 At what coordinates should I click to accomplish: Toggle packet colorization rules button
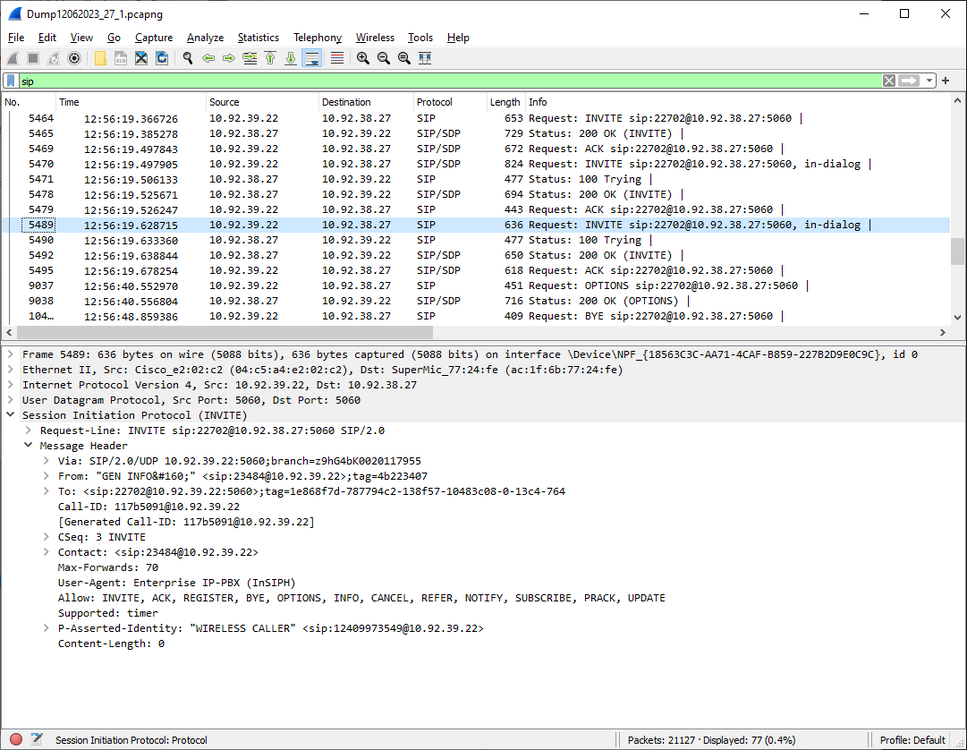[x=337, y=59]
